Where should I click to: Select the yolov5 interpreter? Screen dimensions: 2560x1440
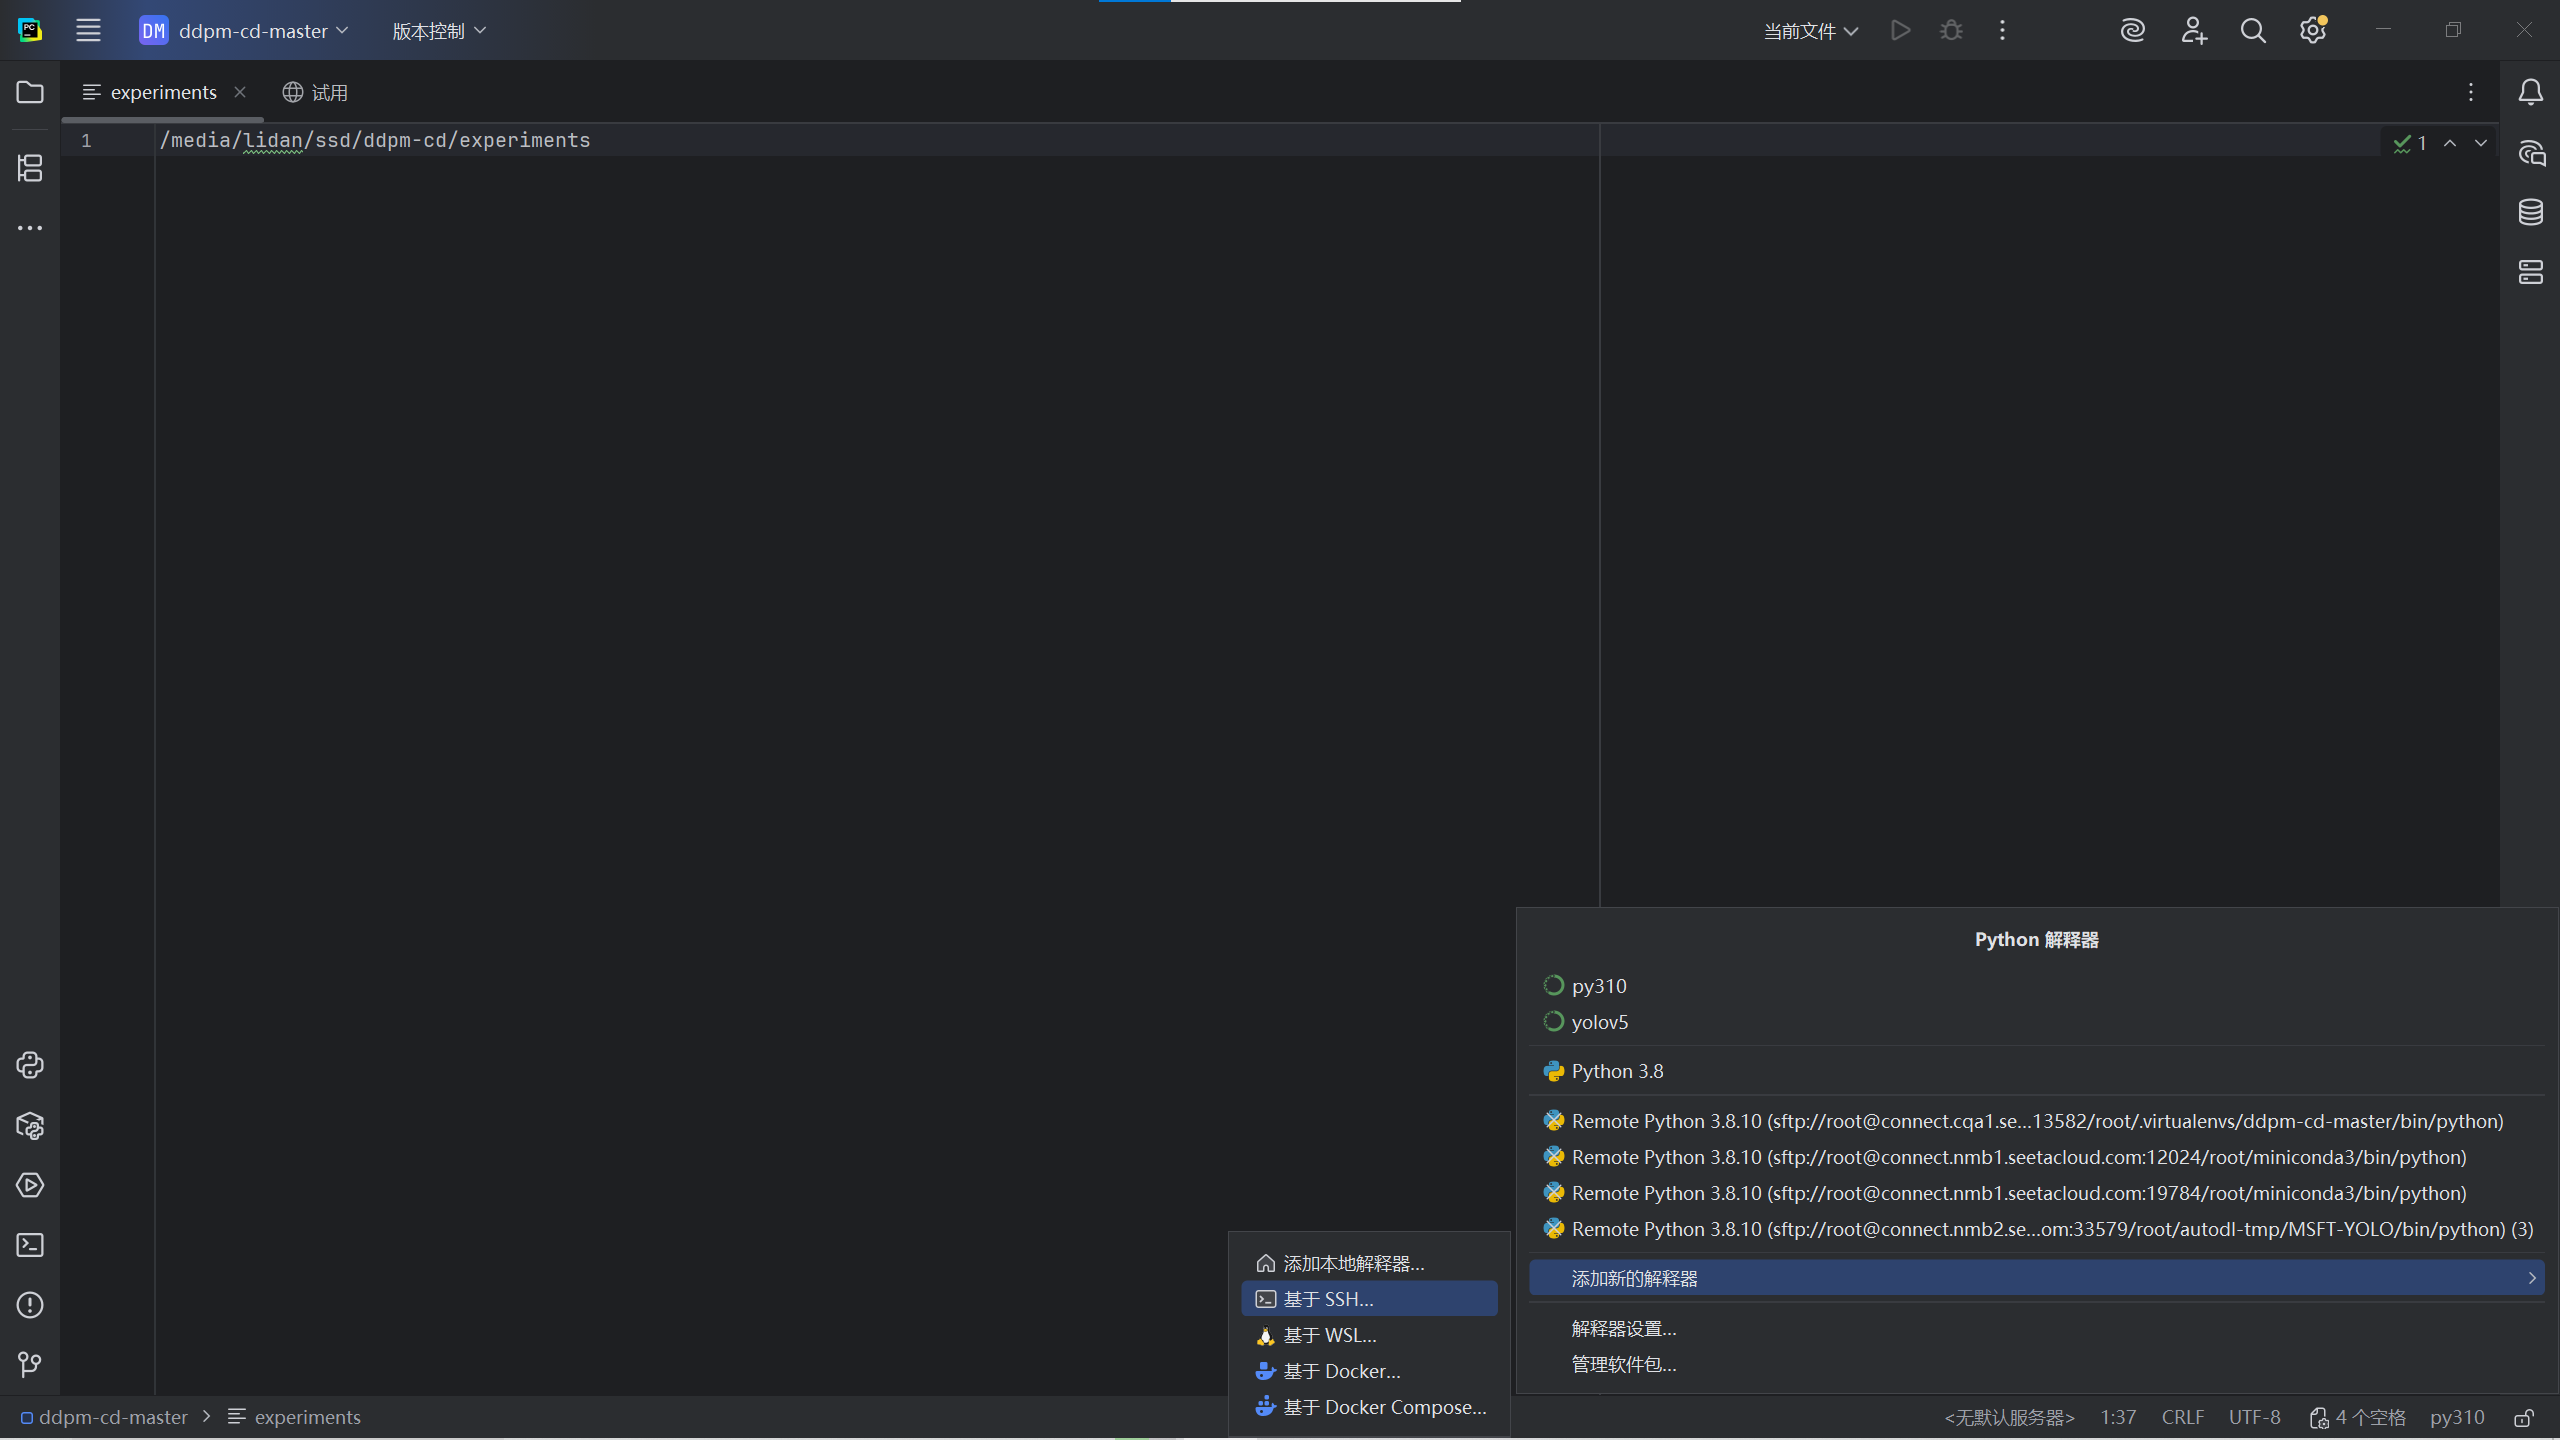(1599, 1022)
